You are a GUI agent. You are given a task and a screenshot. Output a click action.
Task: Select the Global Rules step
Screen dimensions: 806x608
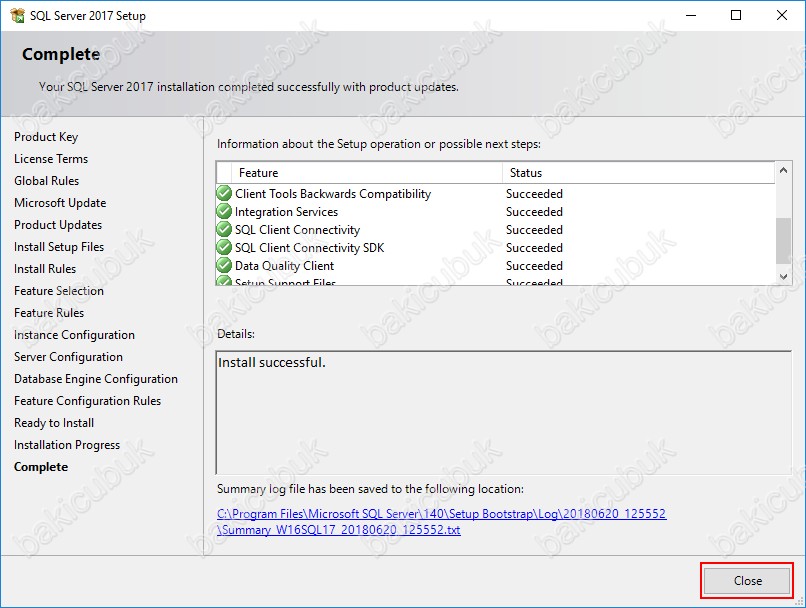coord(47,181)
